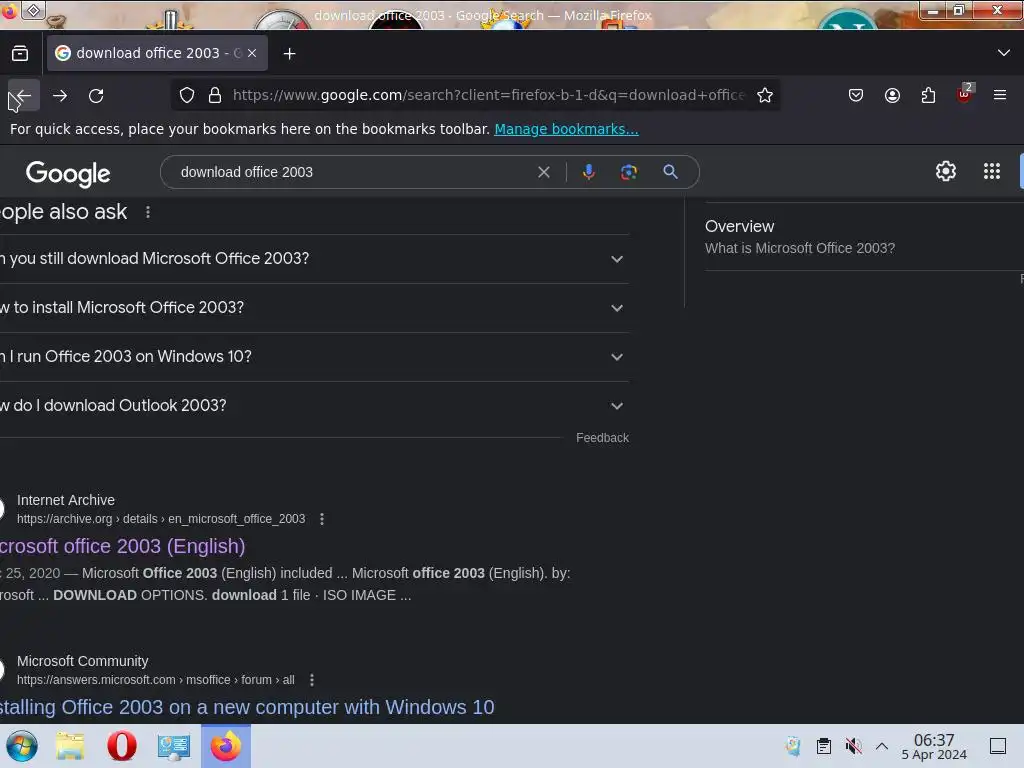Go to Google homepage logo

pos(68,174)
